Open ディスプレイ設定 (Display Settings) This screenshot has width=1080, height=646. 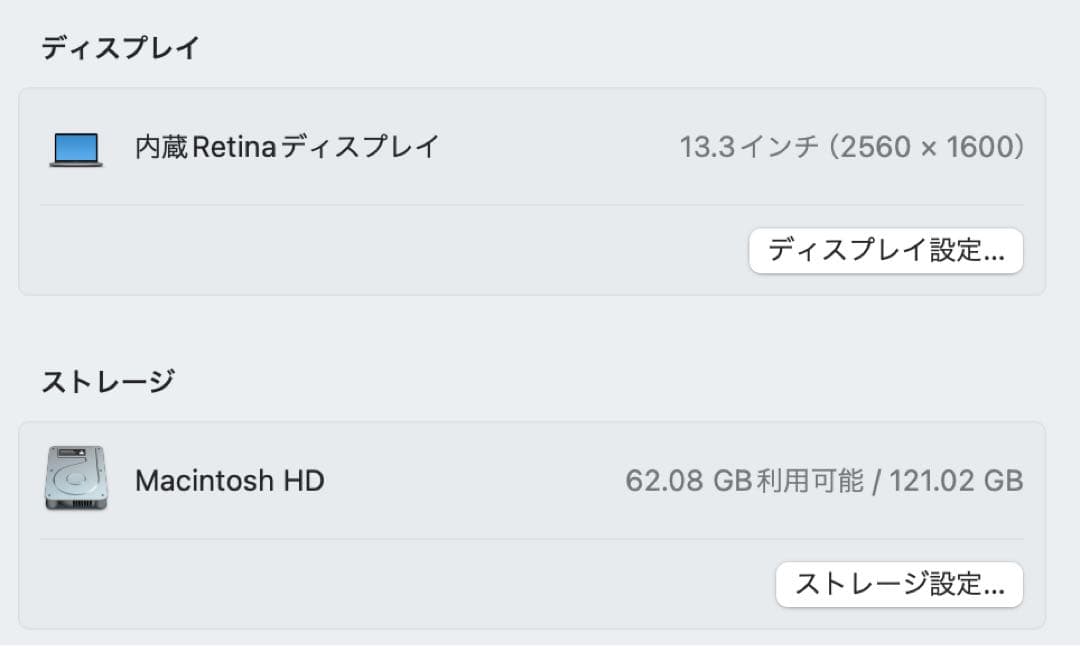pyautogui.click(x=886, y=251)
